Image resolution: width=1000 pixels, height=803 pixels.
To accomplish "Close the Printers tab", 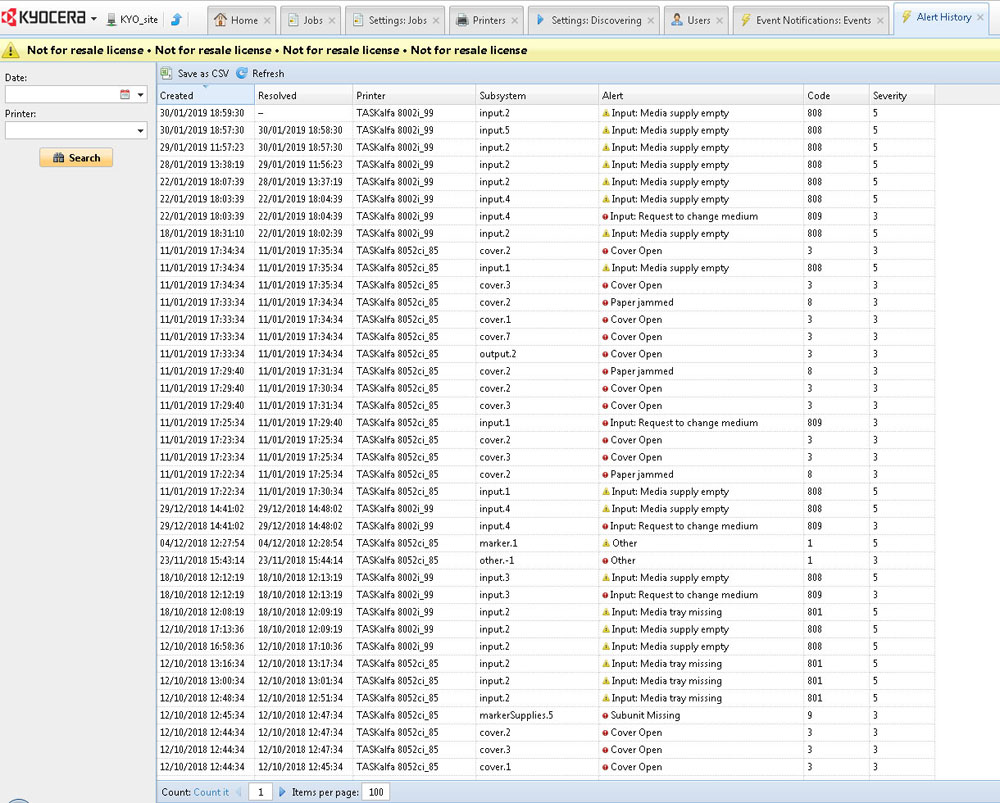I will point(515,20).
